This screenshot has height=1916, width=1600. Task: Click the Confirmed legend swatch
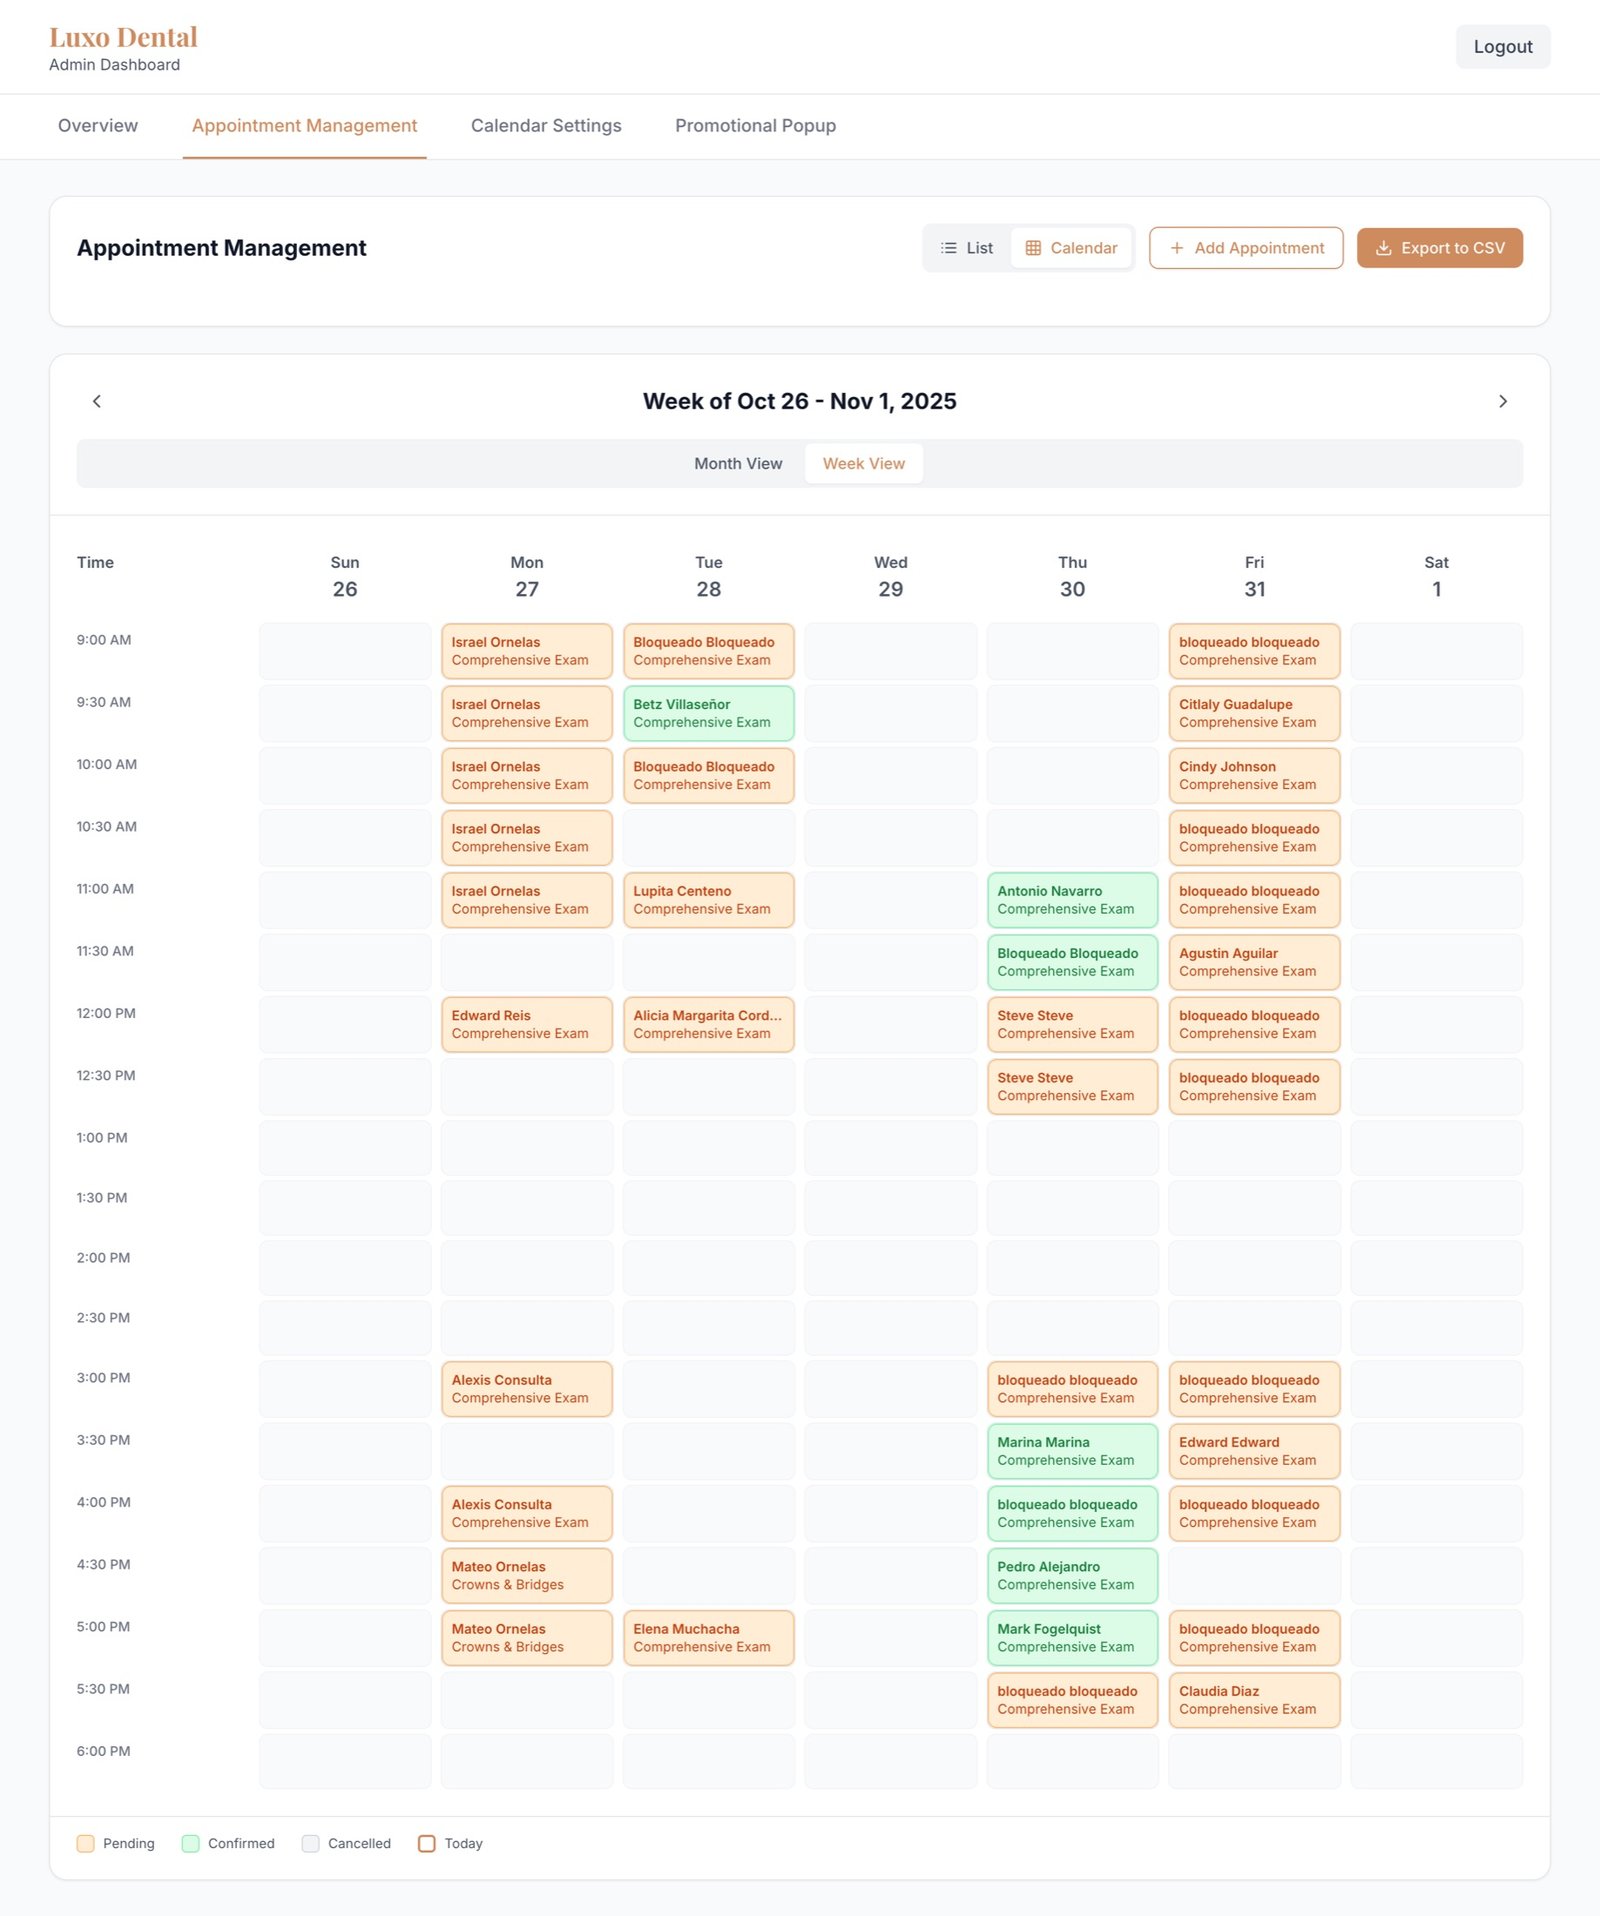pos(188,1843)
